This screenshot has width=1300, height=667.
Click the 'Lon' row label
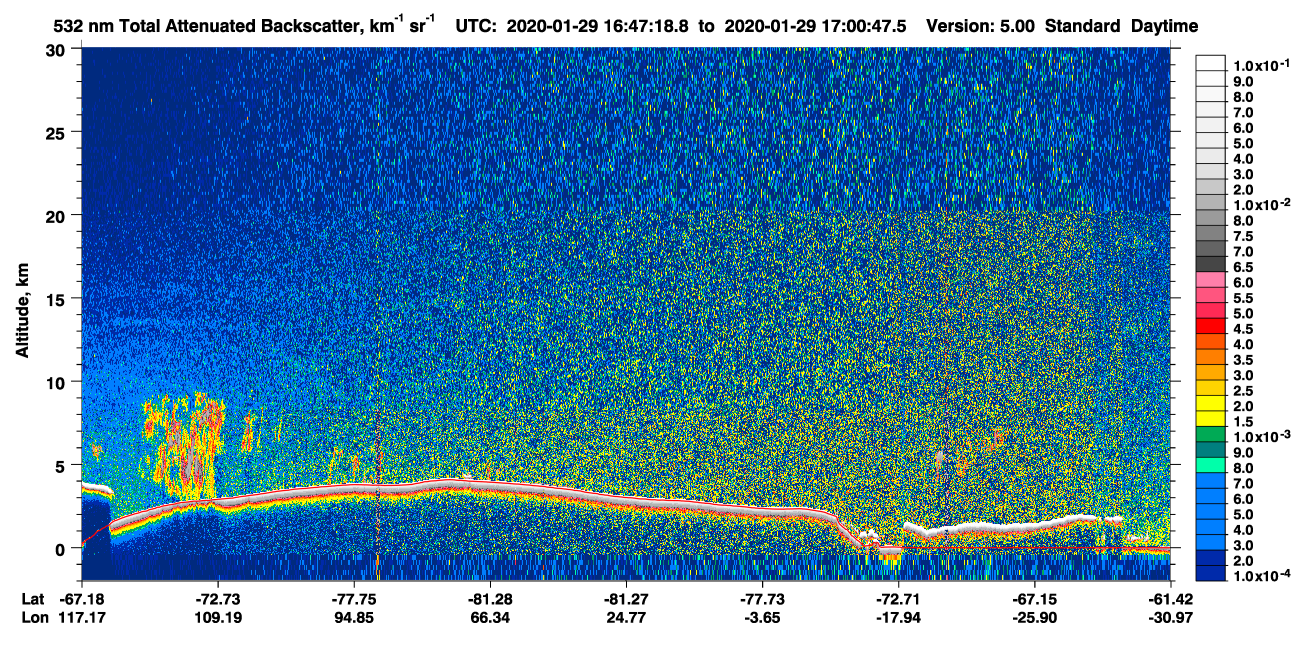tap(34, 618)
